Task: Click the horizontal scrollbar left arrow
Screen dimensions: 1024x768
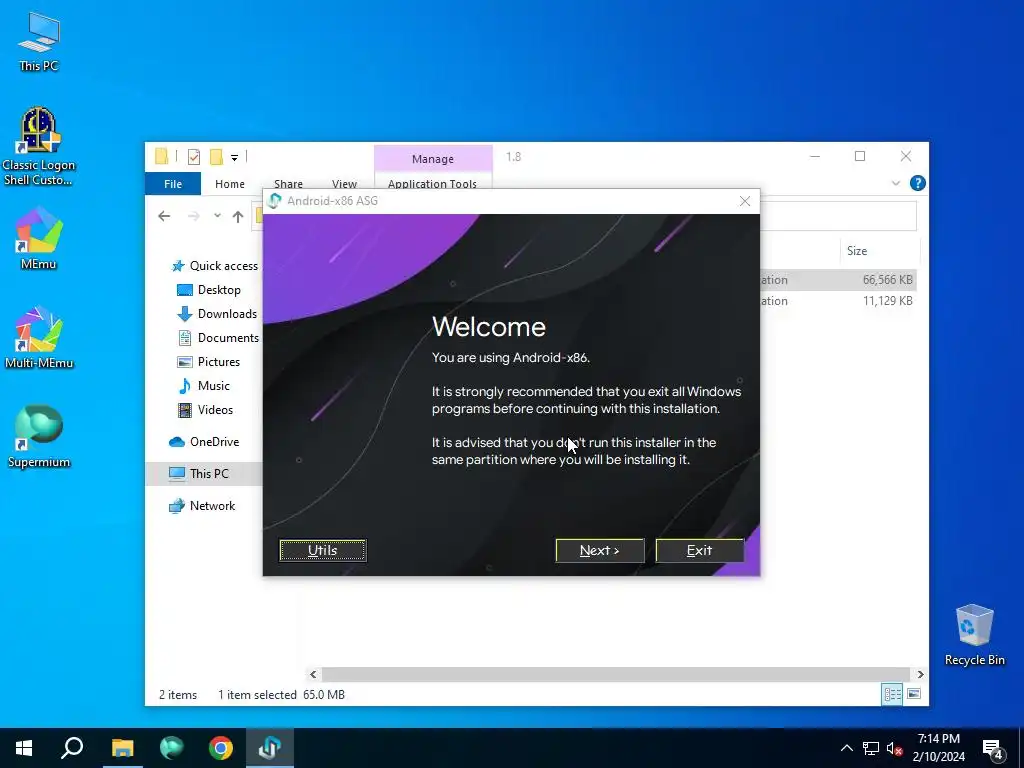Action: coord(313,675)
